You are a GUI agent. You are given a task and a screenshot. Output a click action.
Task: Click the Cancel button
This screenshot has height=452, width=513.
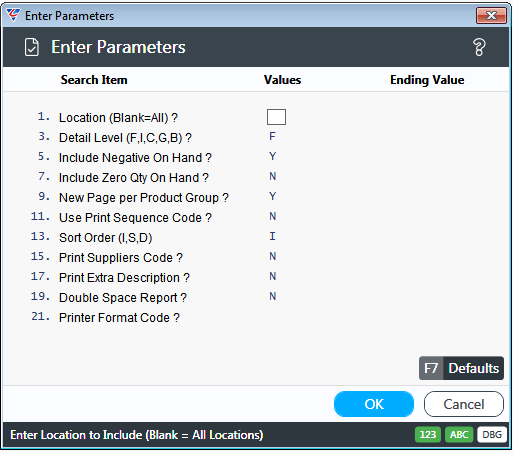464,404
